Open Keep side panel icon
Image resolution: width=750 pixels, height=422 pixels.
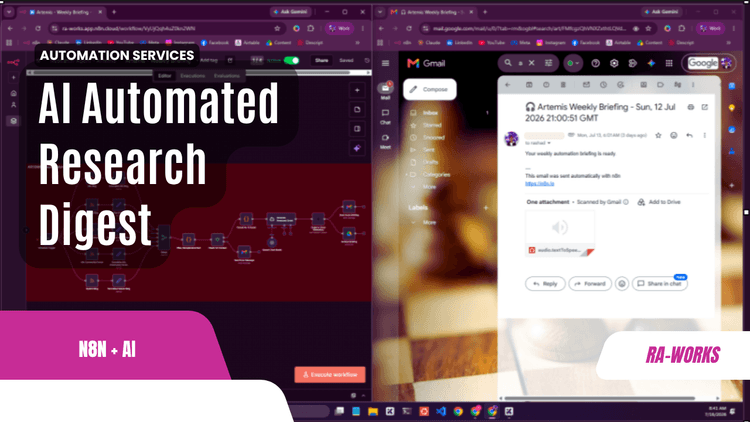pyautogui.click(x=732, y=108)
